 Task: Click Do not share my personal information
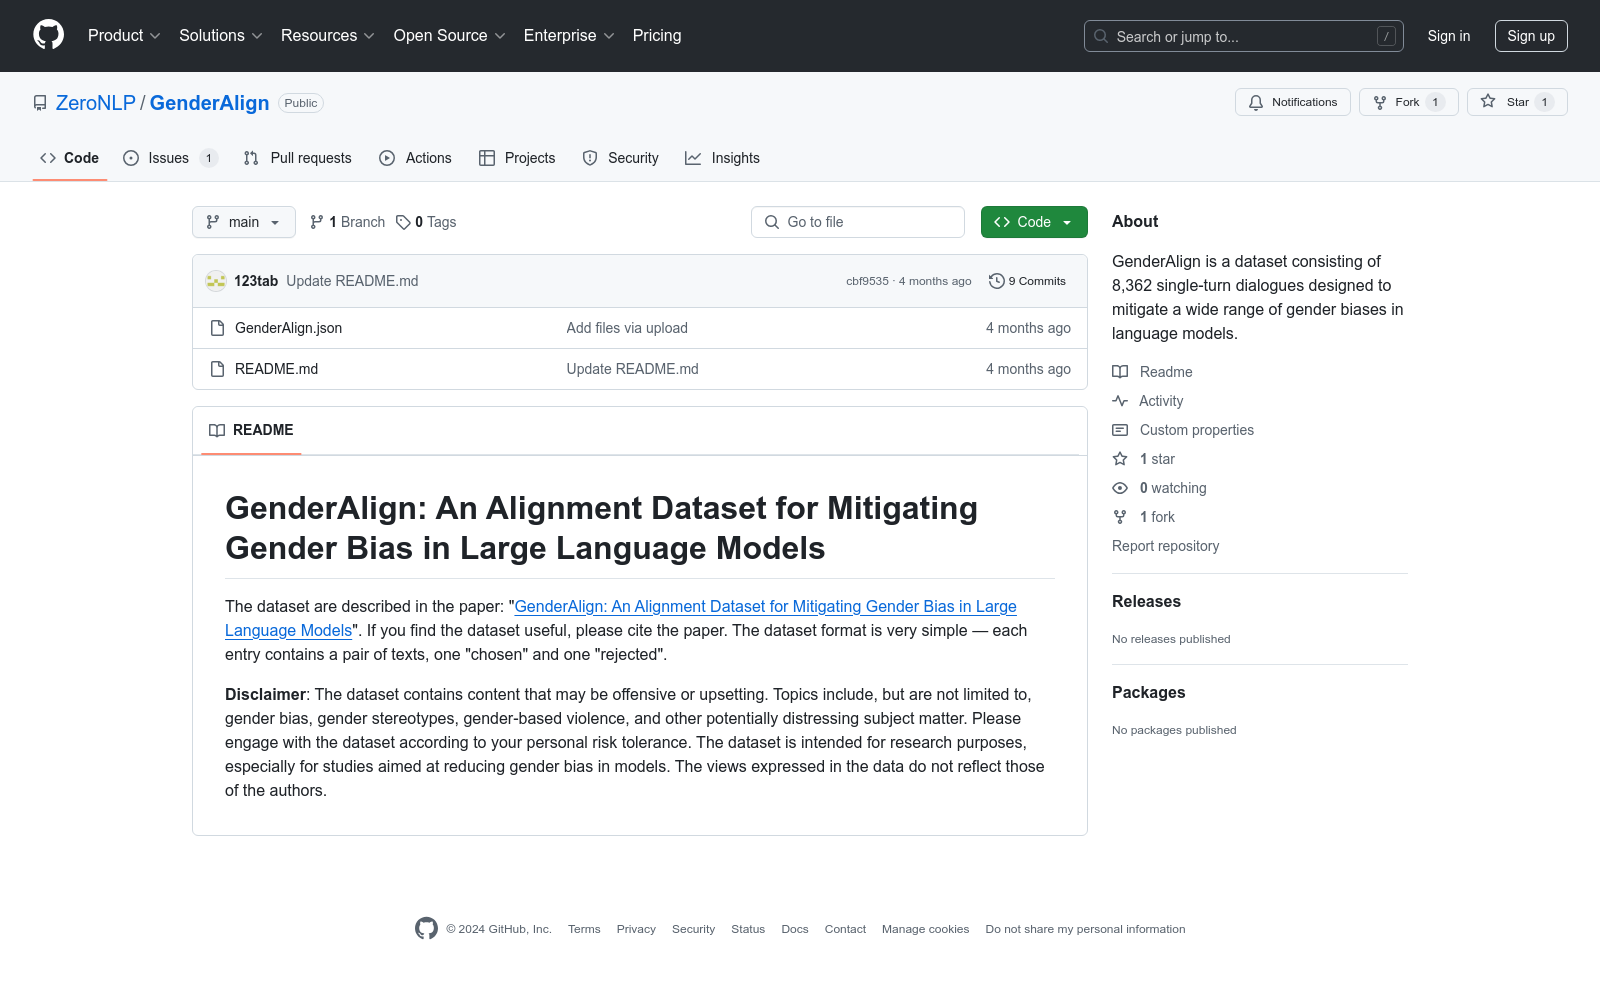coord(1085,929)
